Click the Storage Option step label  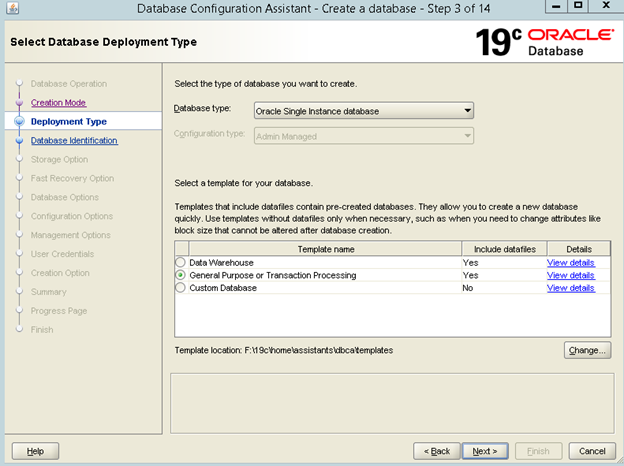point(59,159)
